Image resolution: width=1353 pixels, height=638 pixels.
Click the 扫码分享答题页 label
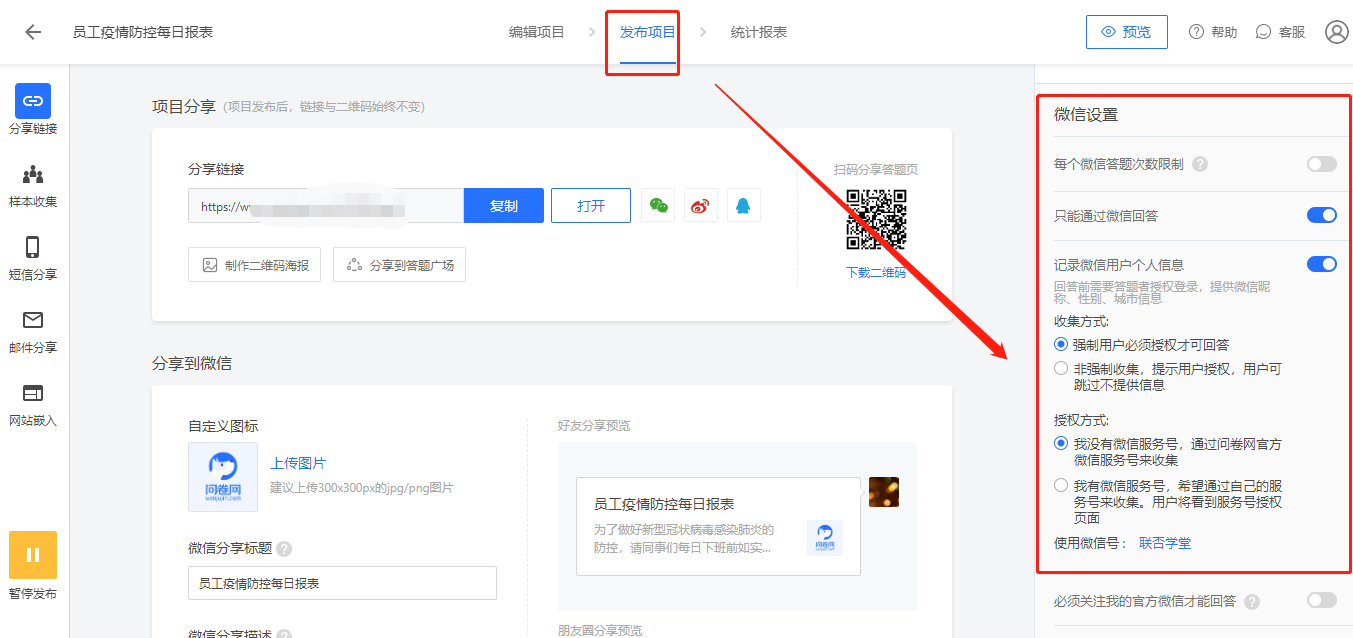(876, 170)
